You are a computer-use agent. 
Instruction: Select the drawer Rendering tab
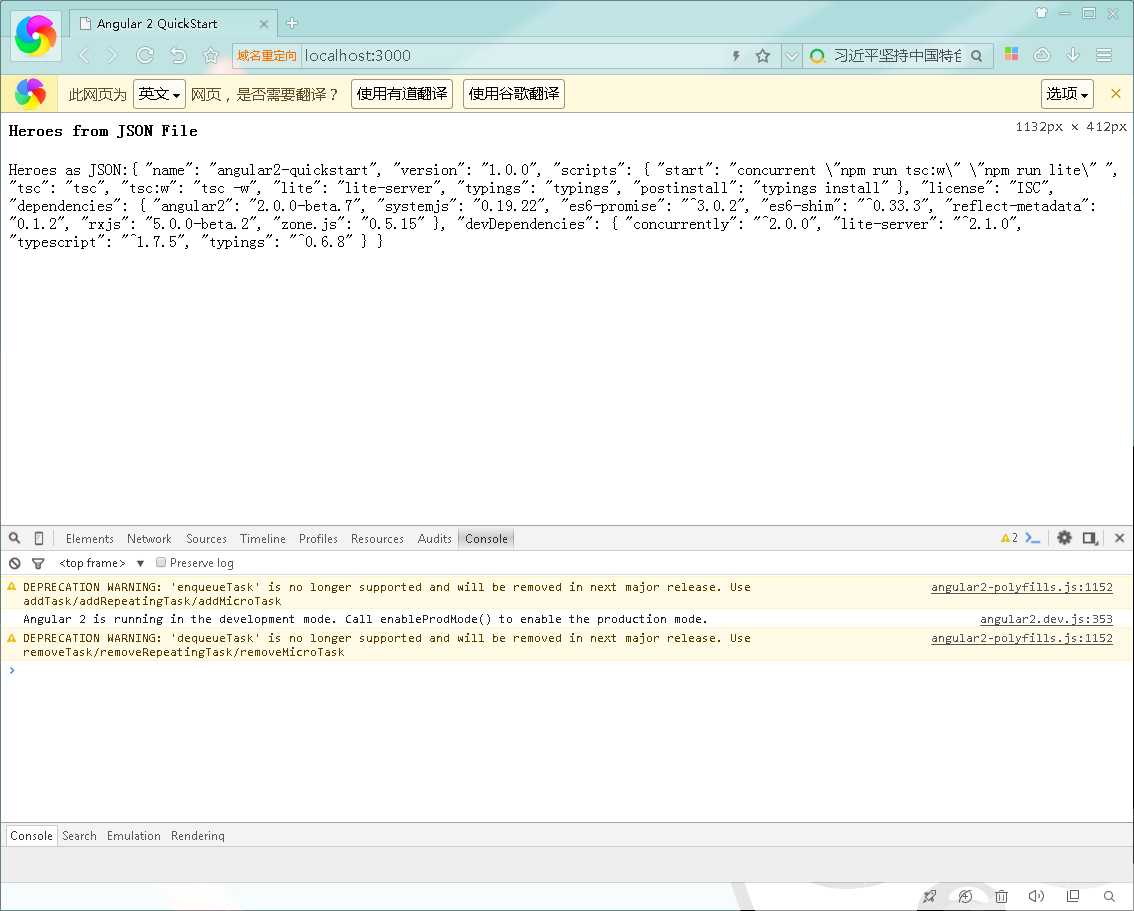(197, 836)
